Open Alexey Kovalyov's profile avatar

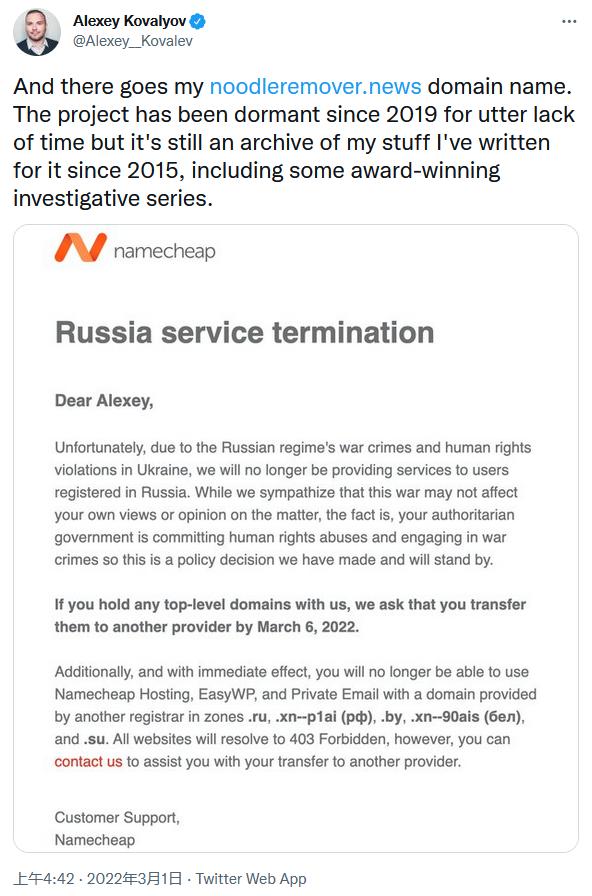pos(37,31)
